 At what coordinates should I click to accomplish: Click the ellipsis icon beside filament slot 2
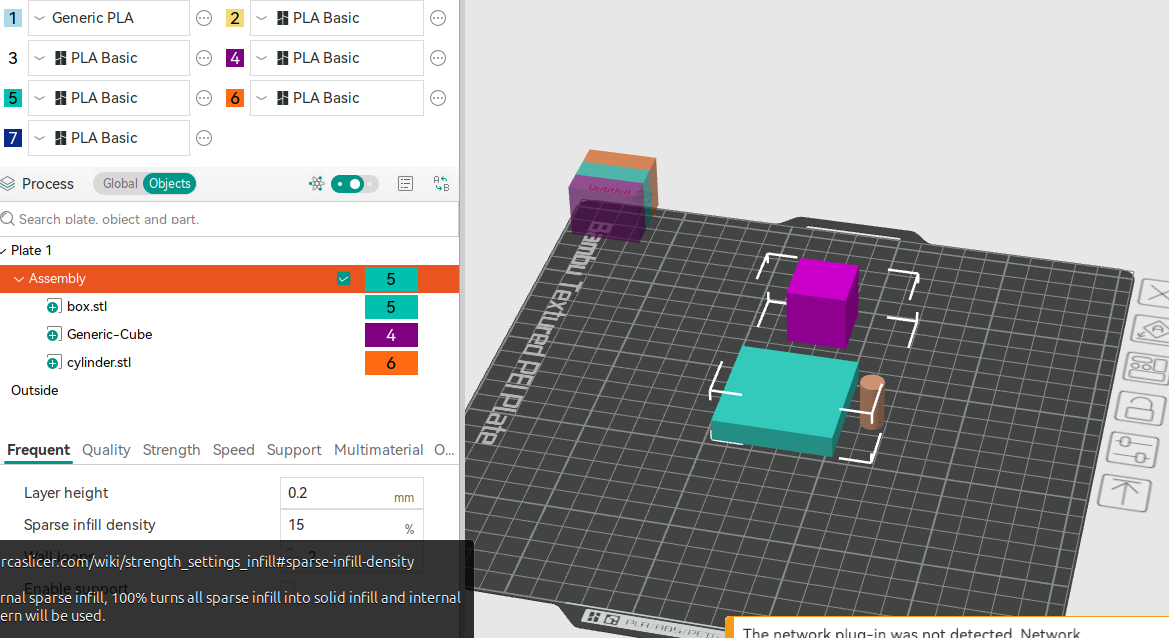tap(438, 18)
